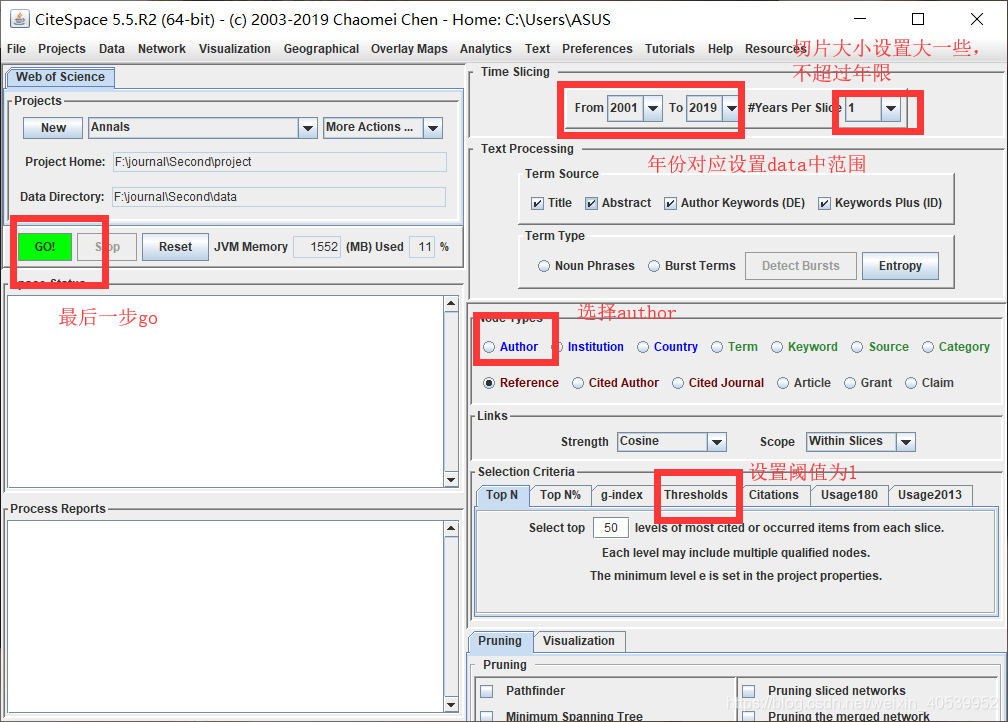
Task: Click the Select top 50 input field
Action: (x=610, y=528)
